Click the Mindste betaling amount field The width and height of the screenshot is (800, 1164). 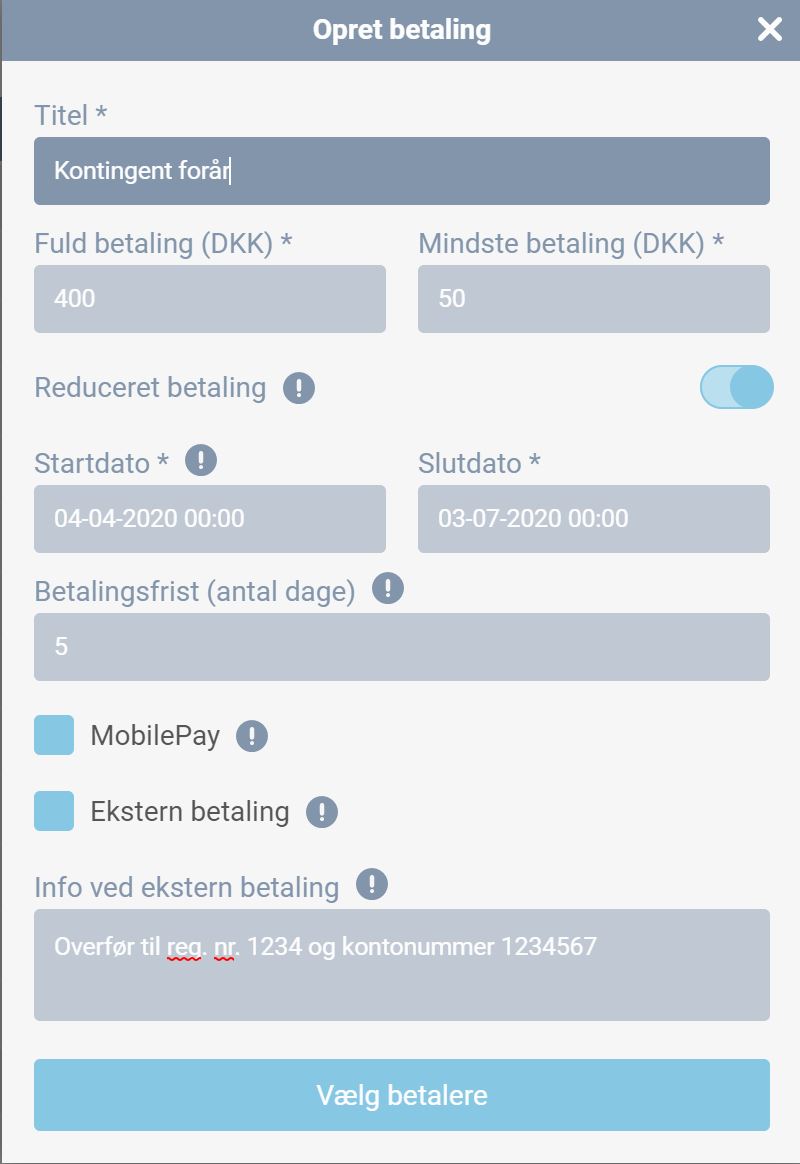(594, 299)
